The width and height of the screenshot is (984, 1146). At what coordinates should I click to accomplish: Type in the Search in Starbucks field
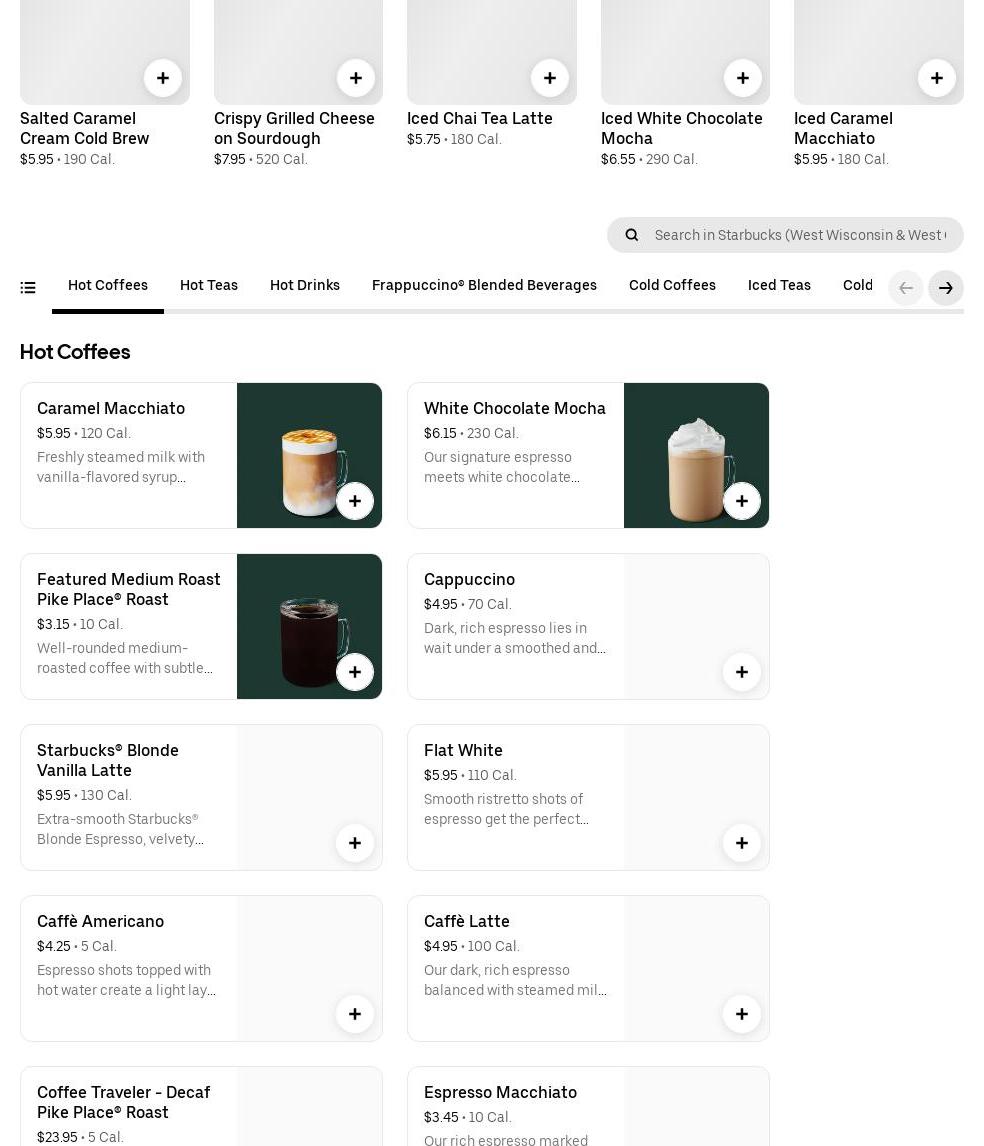800,235
